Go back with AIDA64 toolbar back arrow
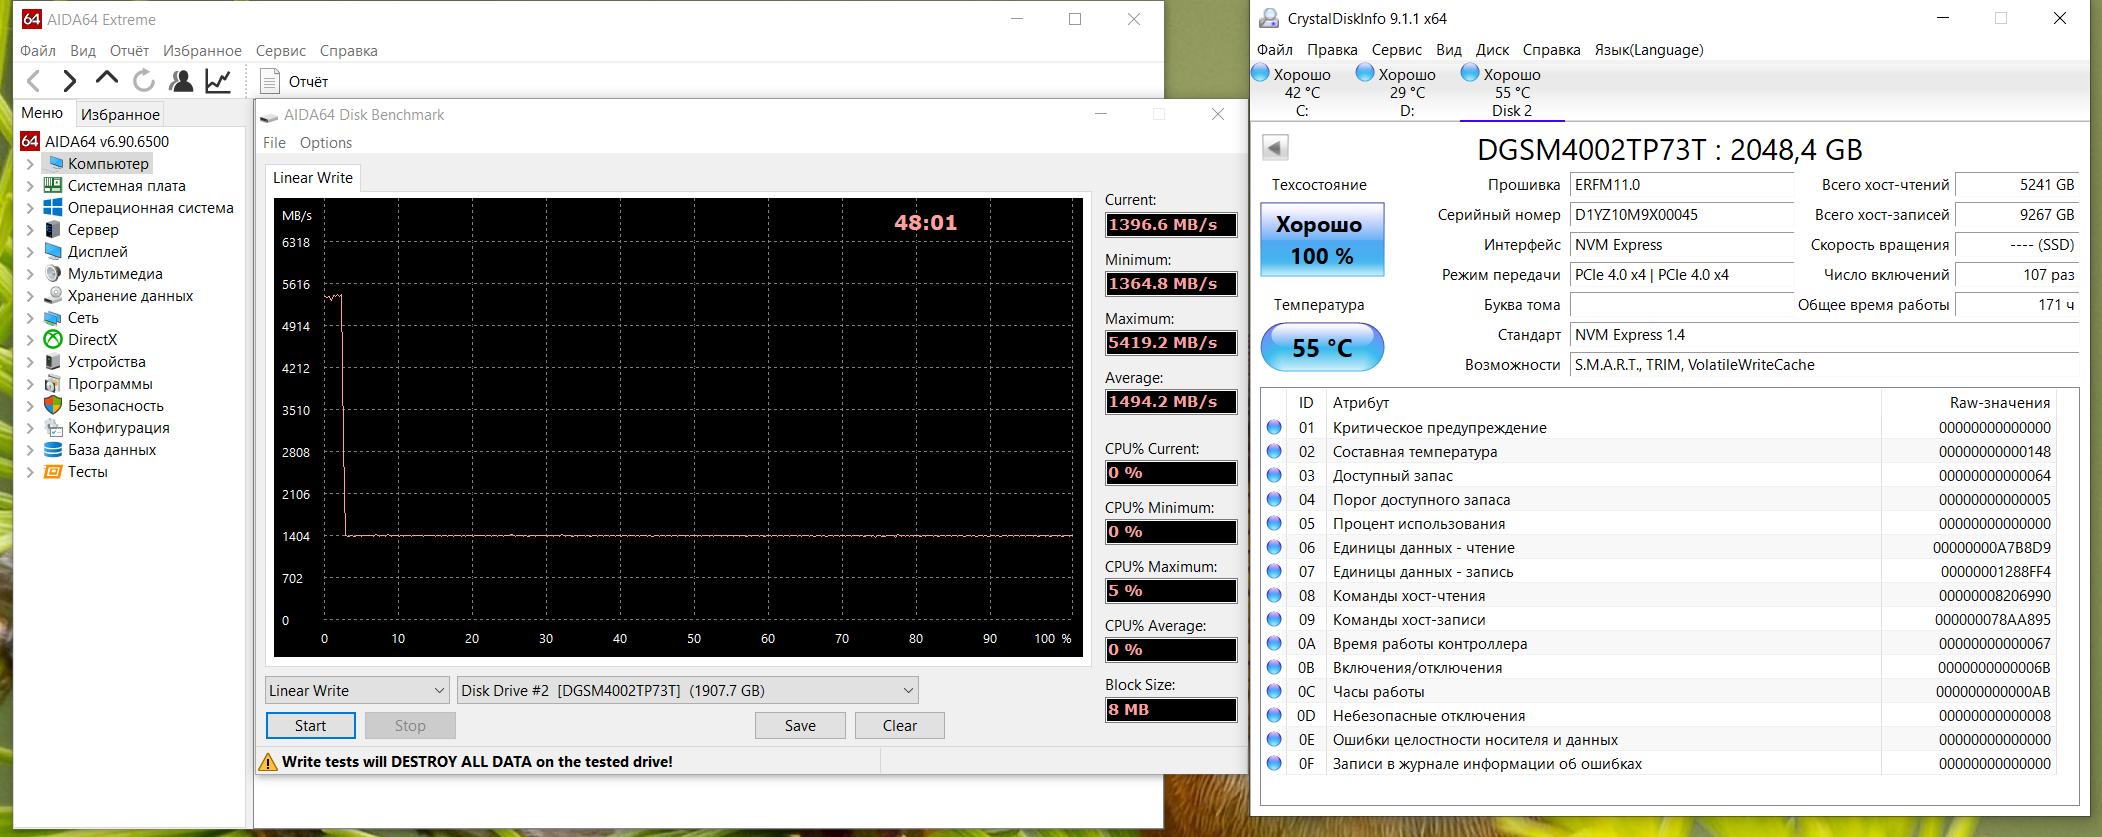This screenshot has height=837, width=2102. 34,81
